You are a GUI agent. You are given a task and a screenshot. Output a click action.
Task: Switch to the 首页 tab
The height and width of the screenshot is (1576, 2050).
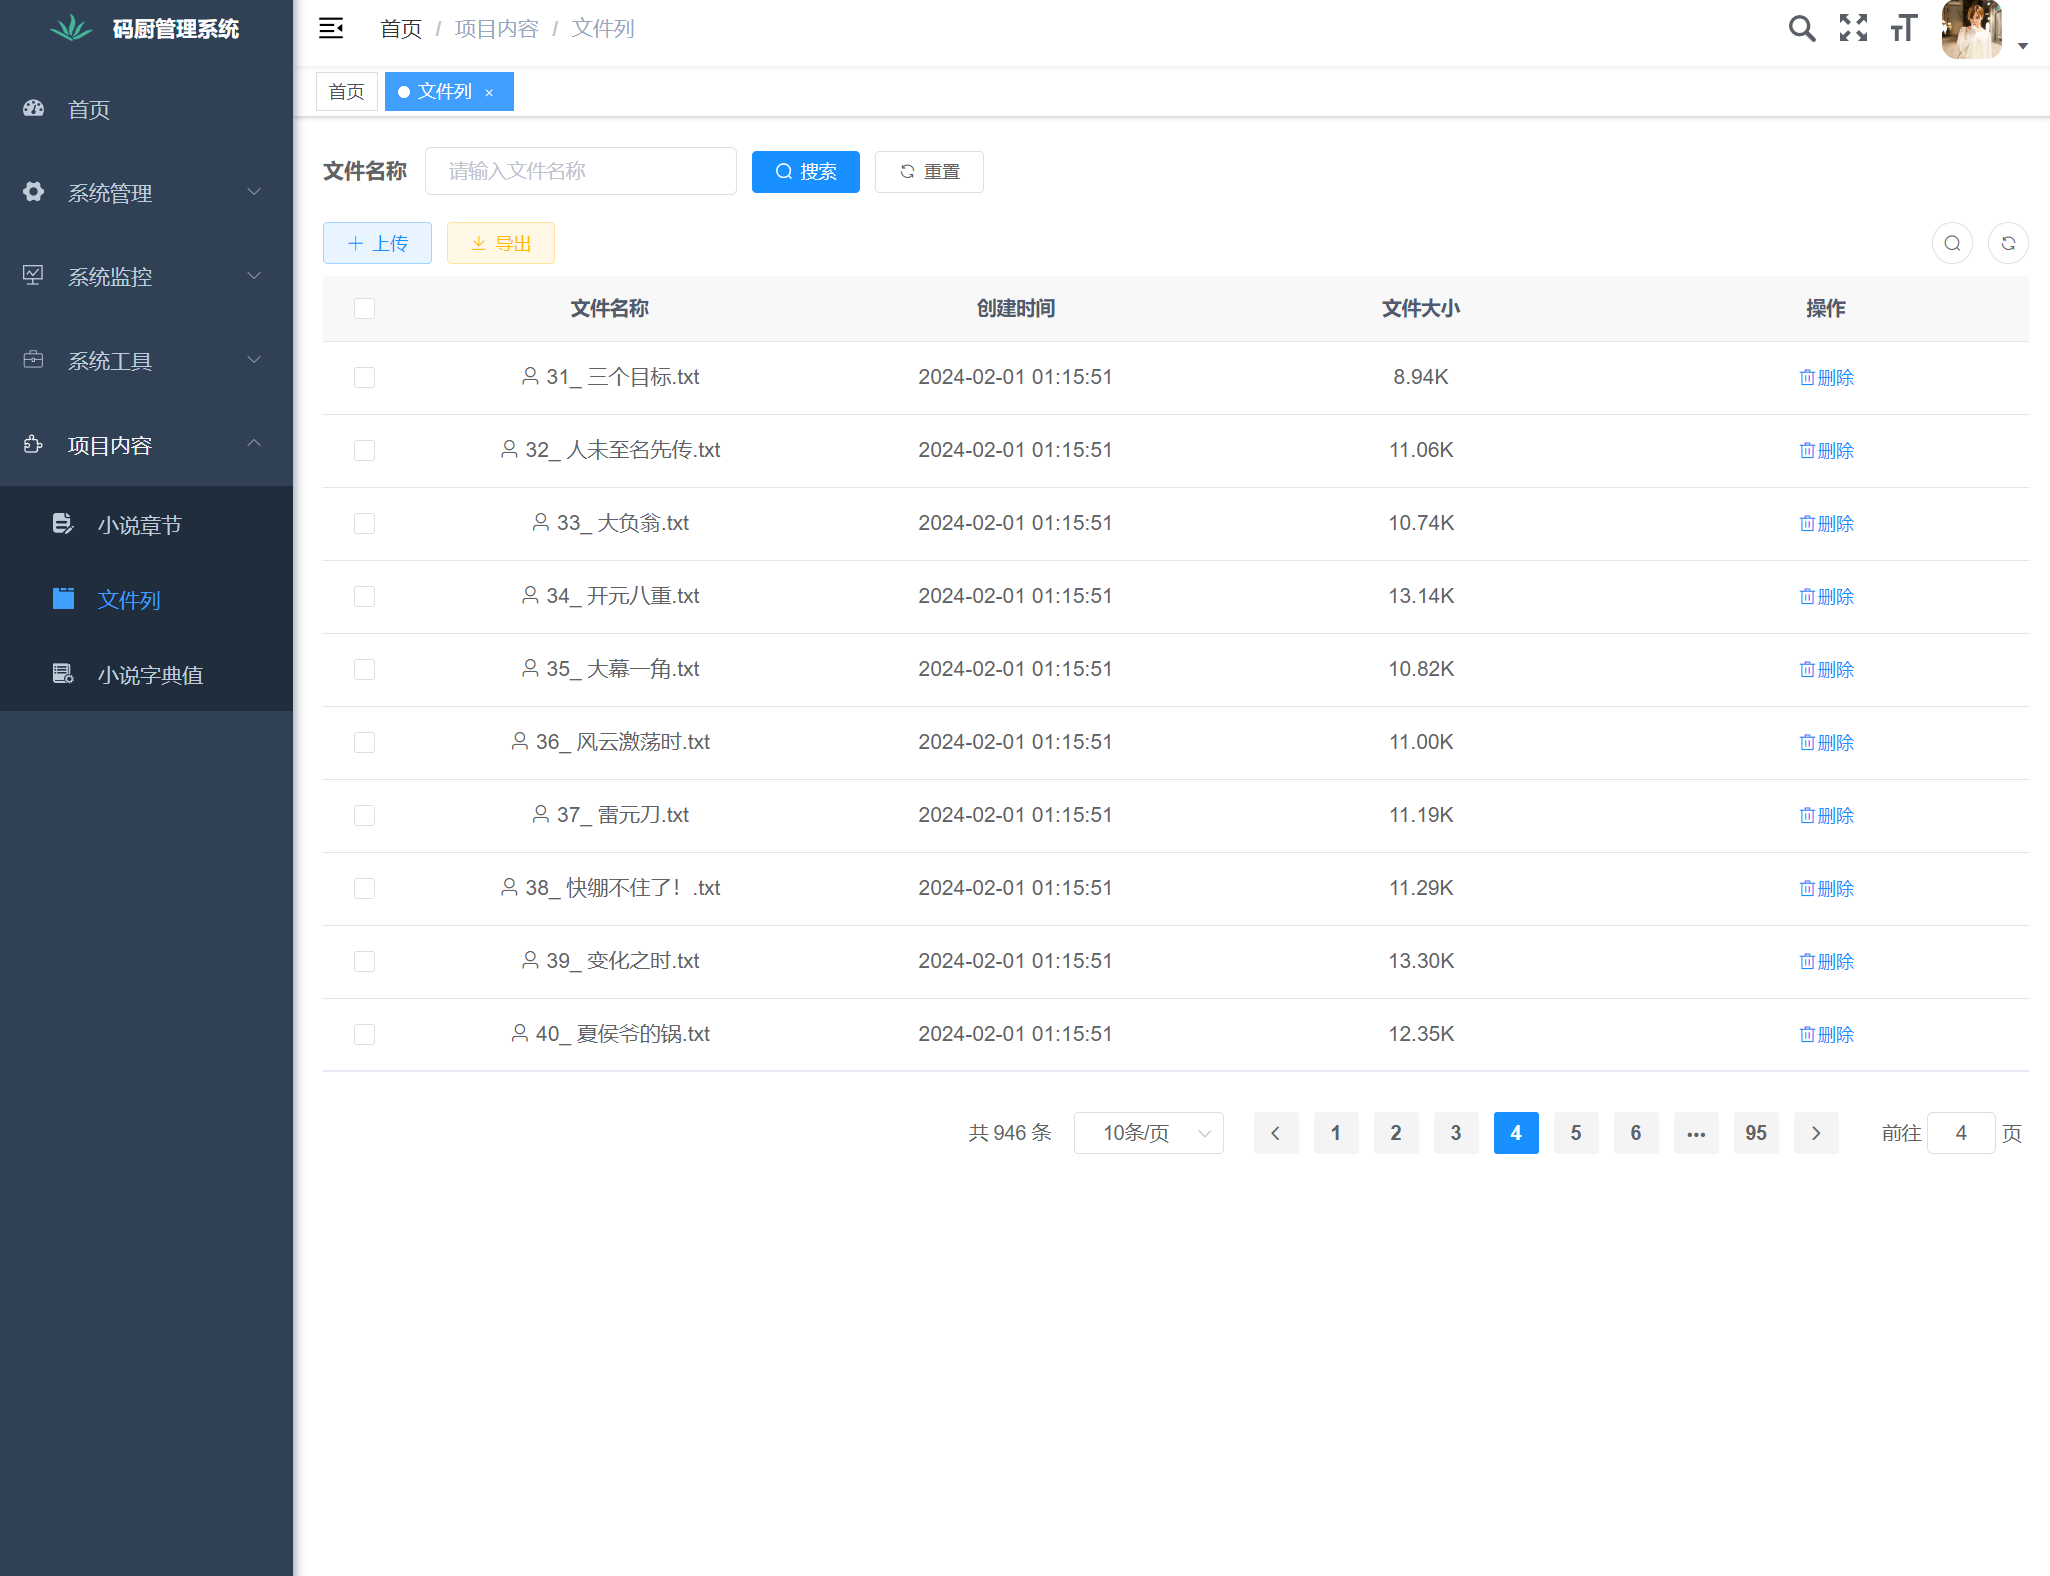(347, 92)
